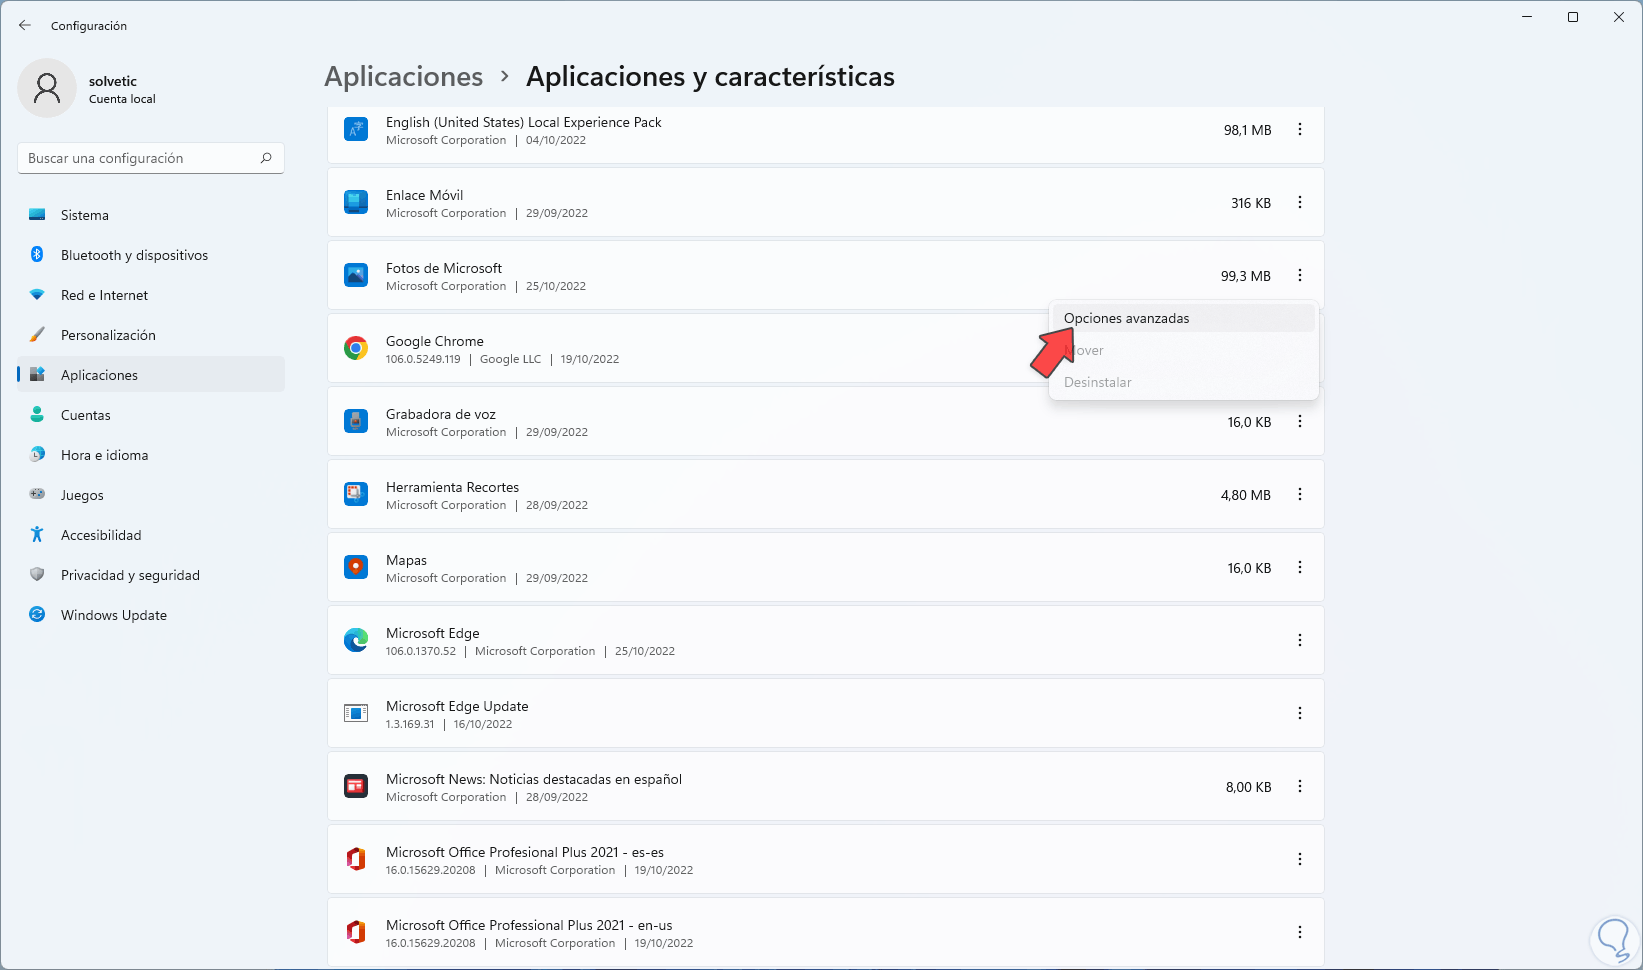The height and width of the screenshot is (970, 1643).
Task: Click the Fotos de Microsoft icon
Action: pos(356,275)
